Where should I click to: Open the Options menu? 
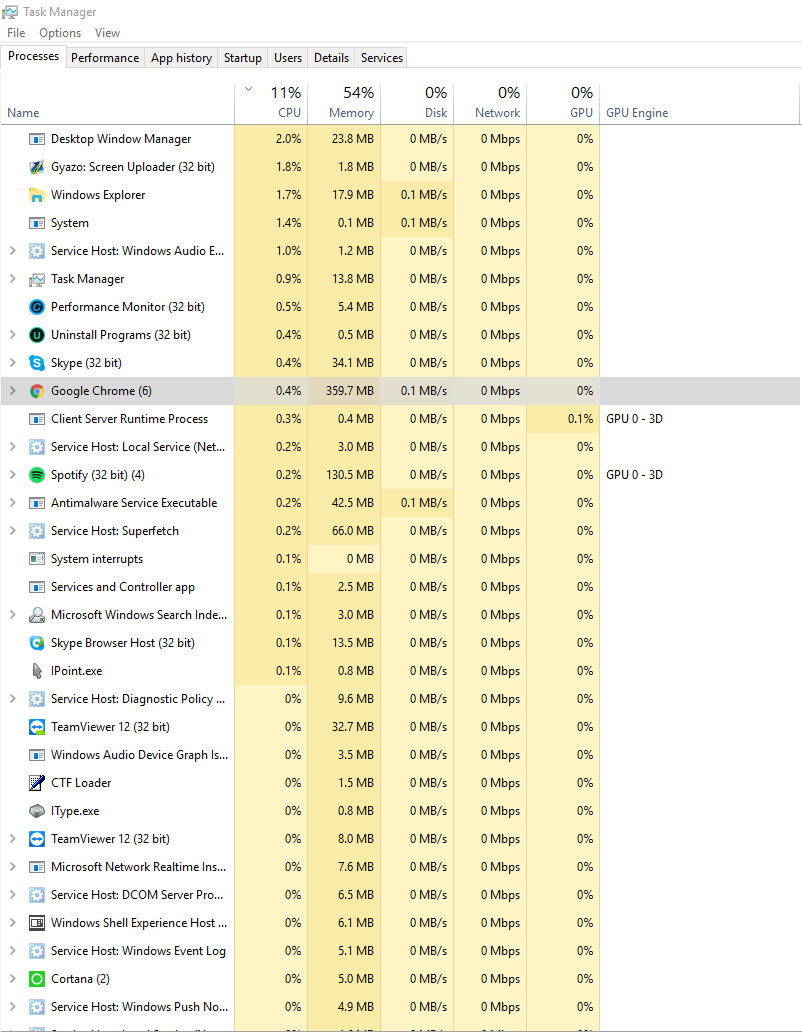[x=60, y=33]
